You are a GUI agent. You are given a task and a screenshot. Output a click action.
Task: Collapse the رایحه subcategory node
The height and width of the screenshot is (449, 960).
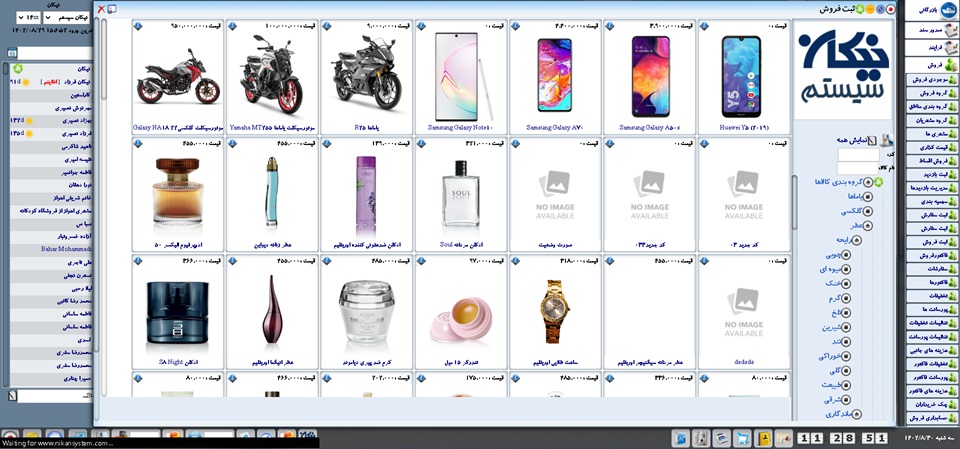[857, 240]
